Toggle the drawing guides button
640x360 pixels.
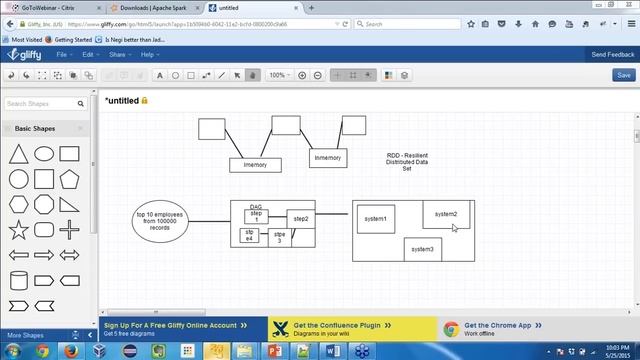(x=368, y=76)
